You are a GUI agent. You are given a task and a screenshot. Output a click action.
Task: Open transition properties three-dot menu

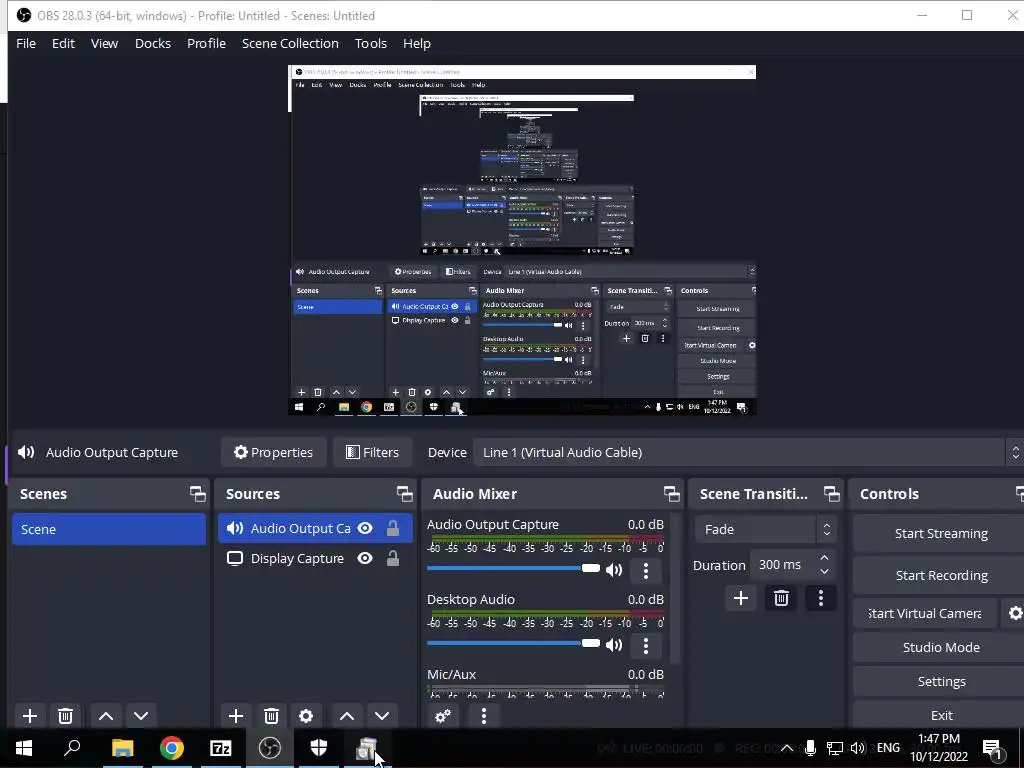click(821, 598)
